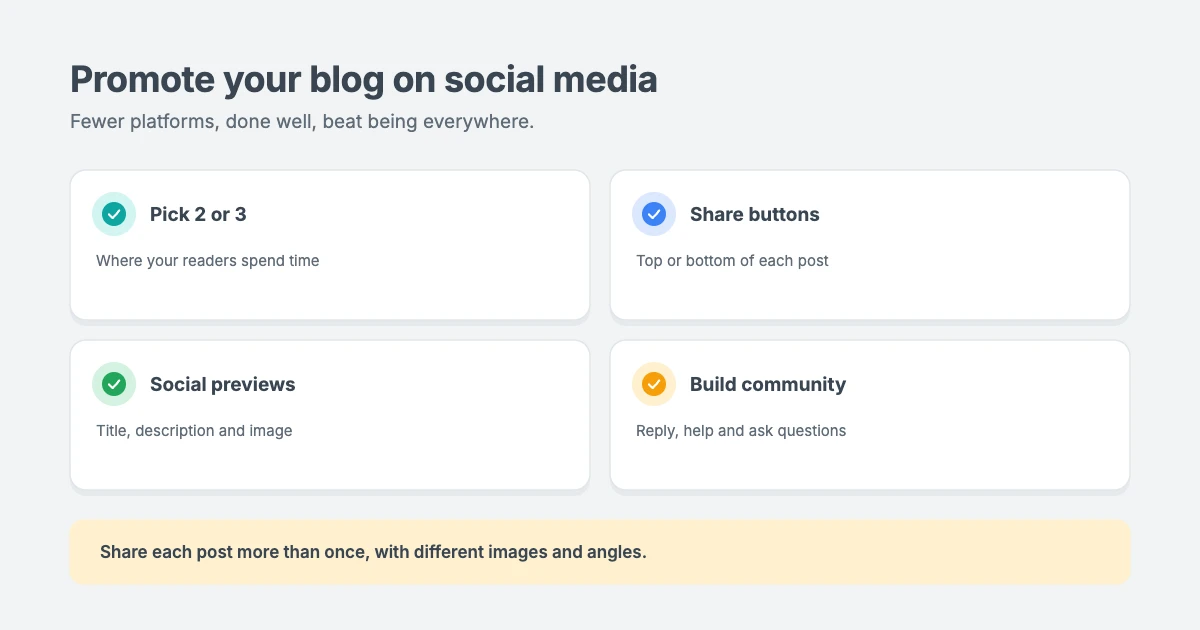Click the orange check icon beside Build community
1200x630 pixels.
654,384
